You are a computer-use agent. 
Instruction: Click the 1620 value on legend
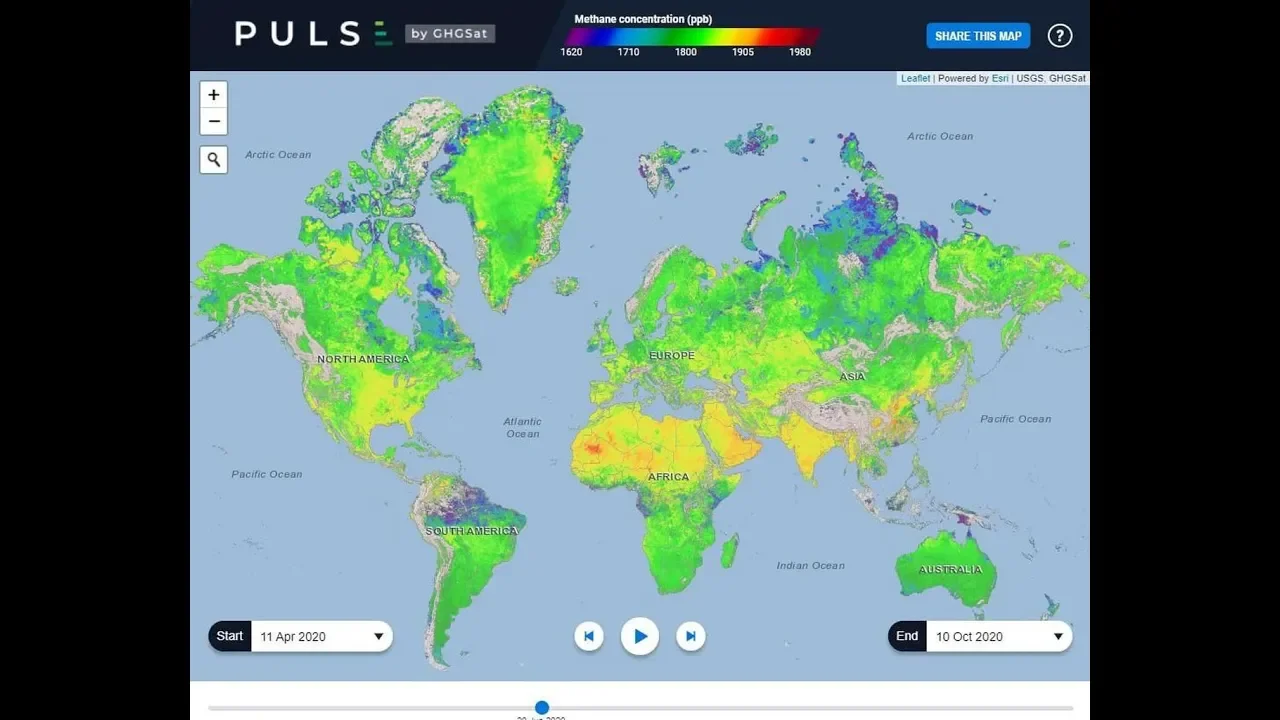[571, 52]
